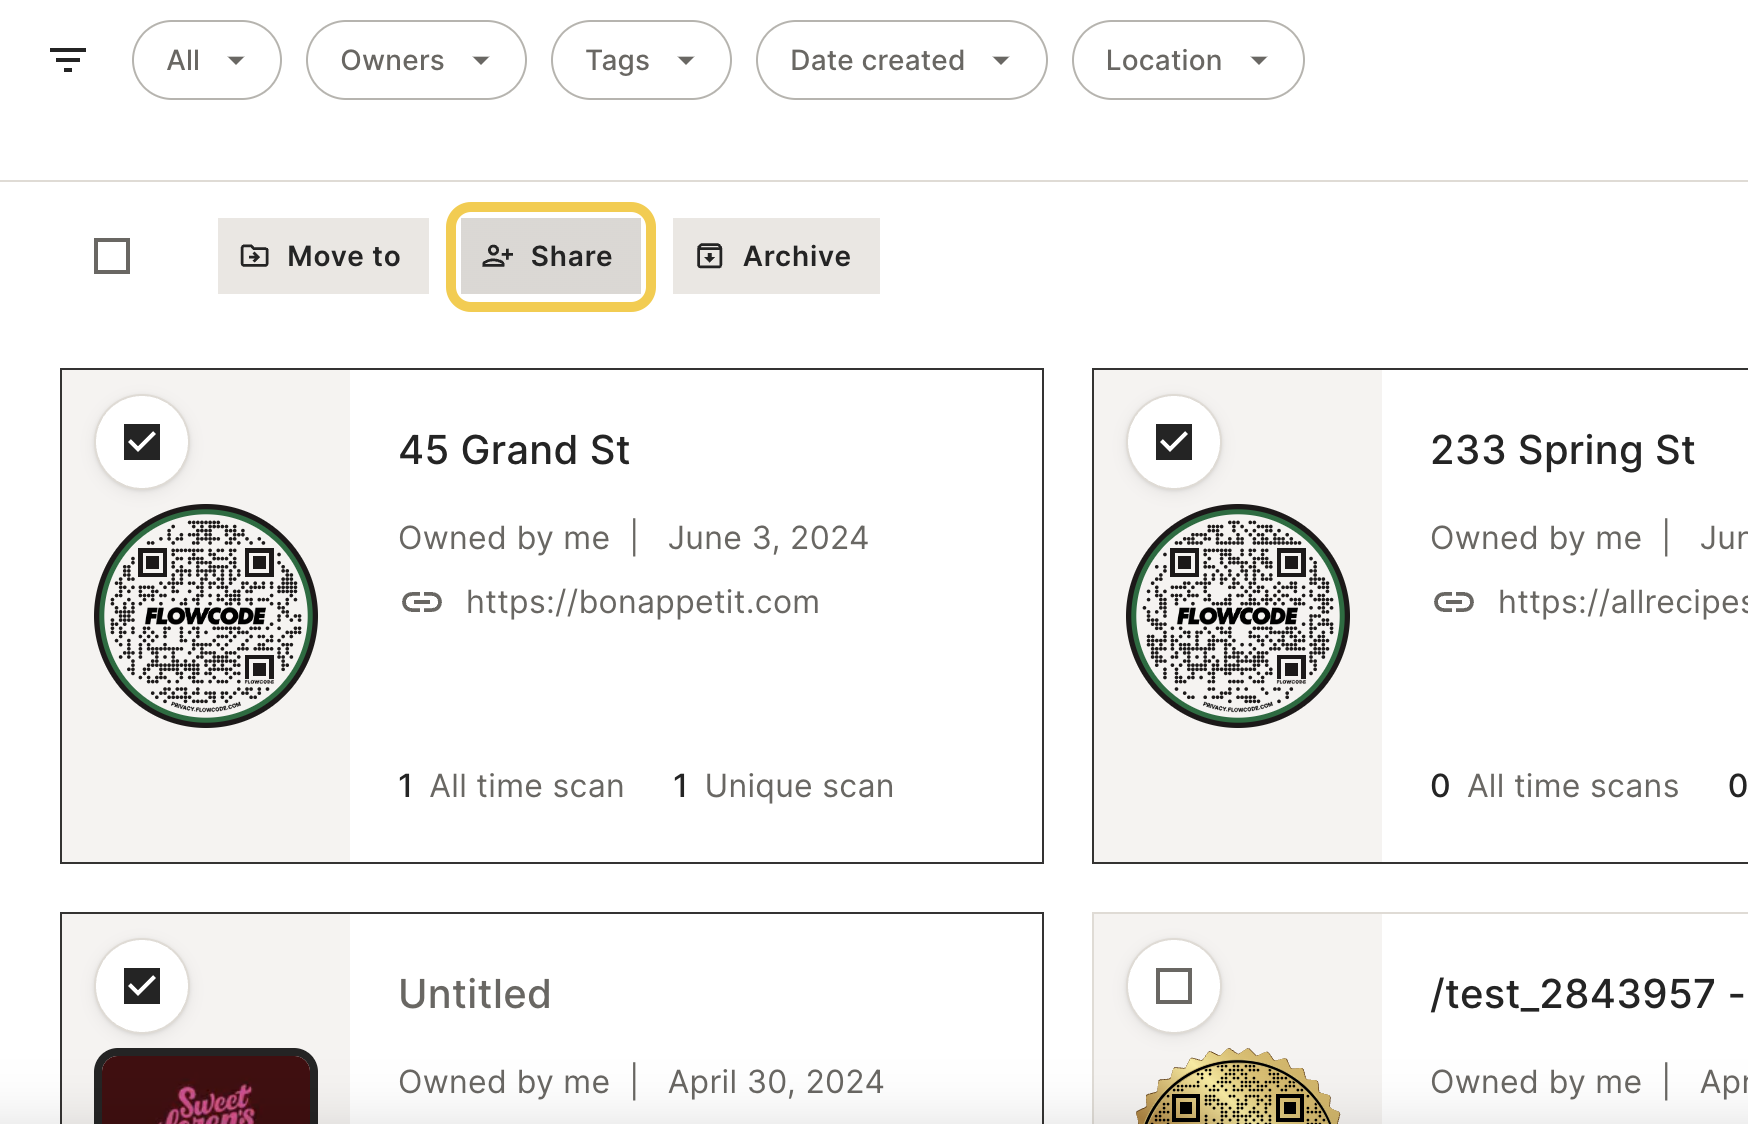Click the April 30, 2024 date
The height and width of the screenshot is (1124, 1748).
coord(776,1082)
